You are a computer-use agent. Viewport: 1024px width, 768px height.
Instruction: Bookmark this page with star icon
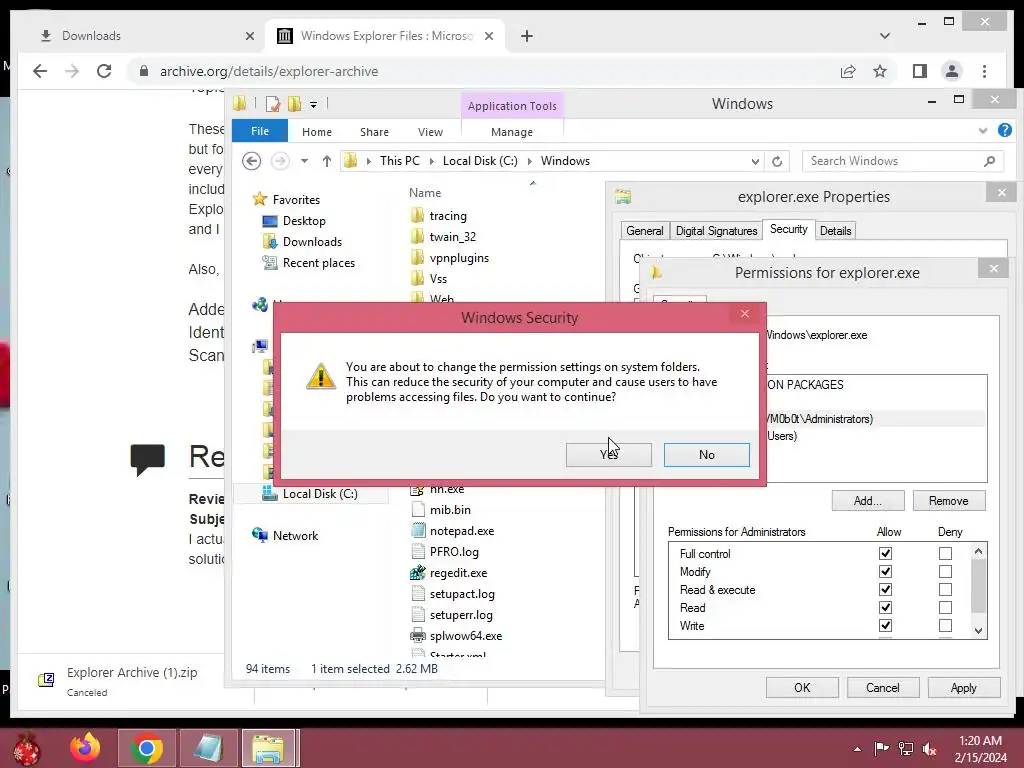[880, 71]
